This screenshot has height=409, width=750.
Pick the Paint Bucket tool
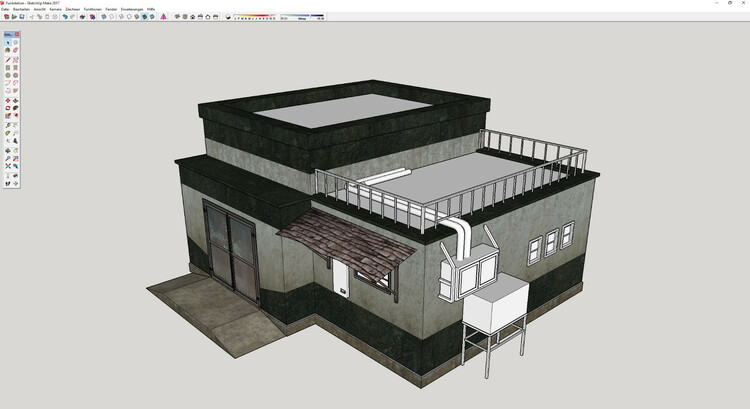point(8,50)
